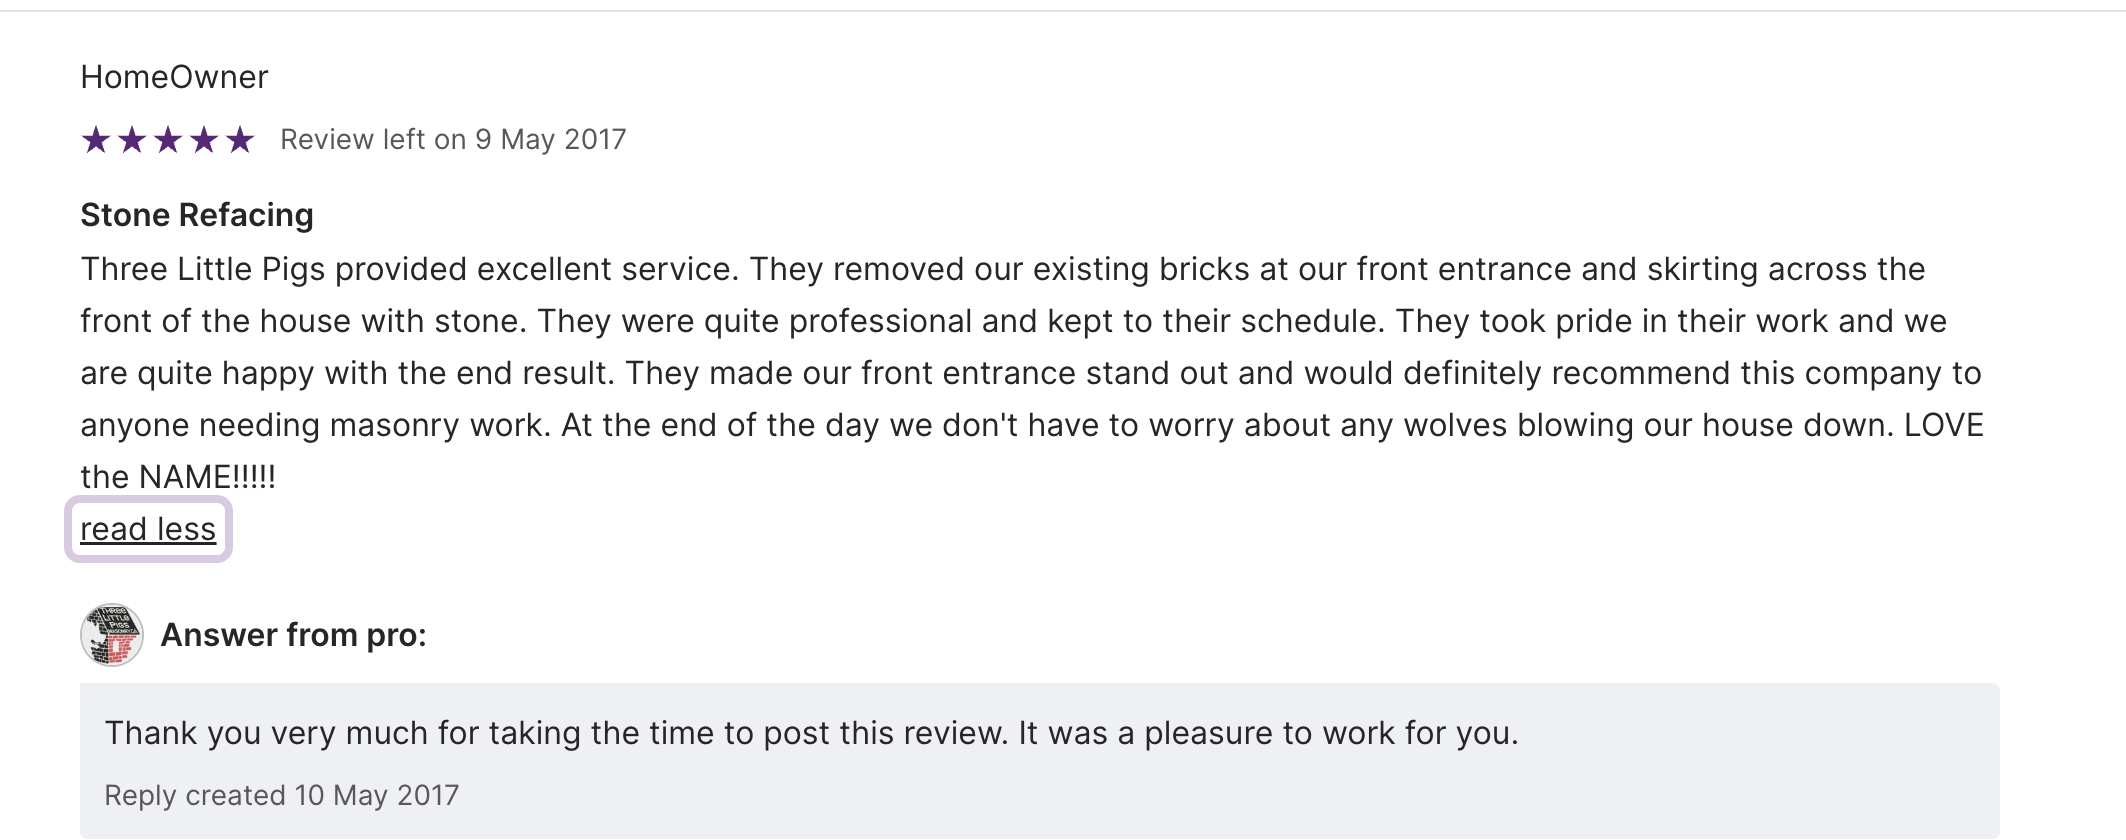Click the words 'Three Little Pigs' in review
Screen dimensions: 2126x840
[203, 269]
